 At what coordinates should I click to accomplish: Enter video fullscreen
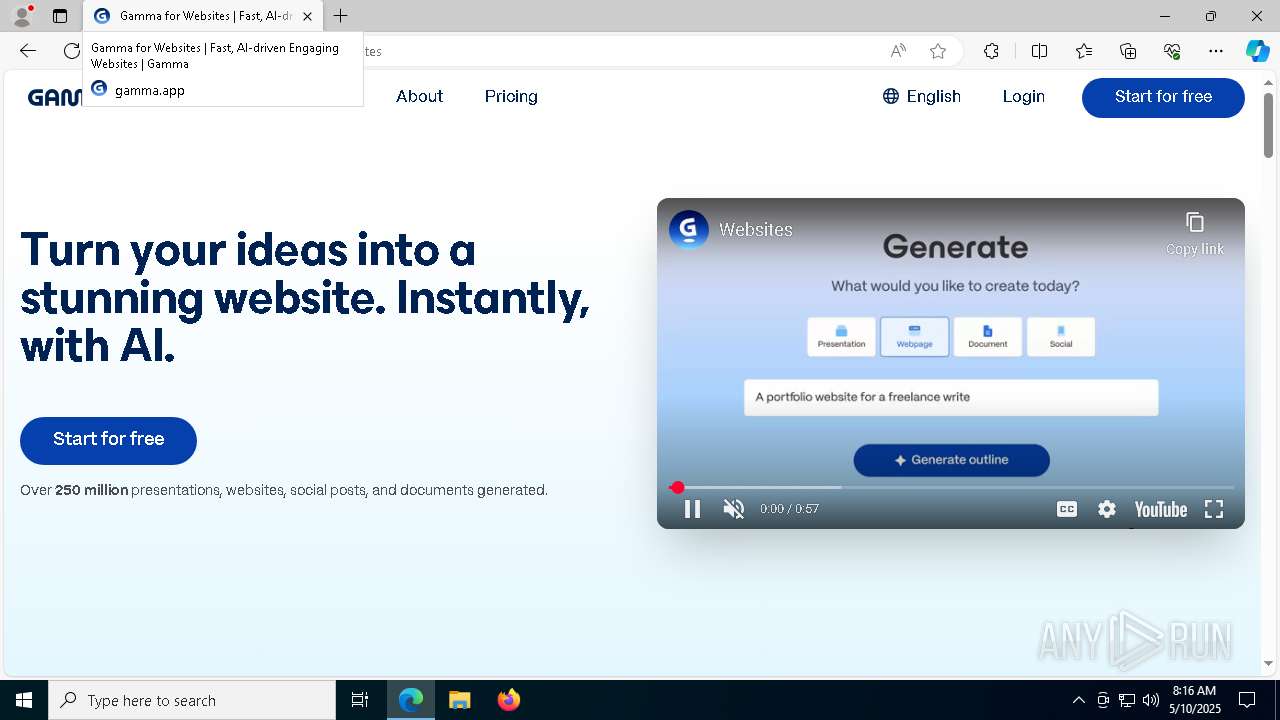point(1214,509)
